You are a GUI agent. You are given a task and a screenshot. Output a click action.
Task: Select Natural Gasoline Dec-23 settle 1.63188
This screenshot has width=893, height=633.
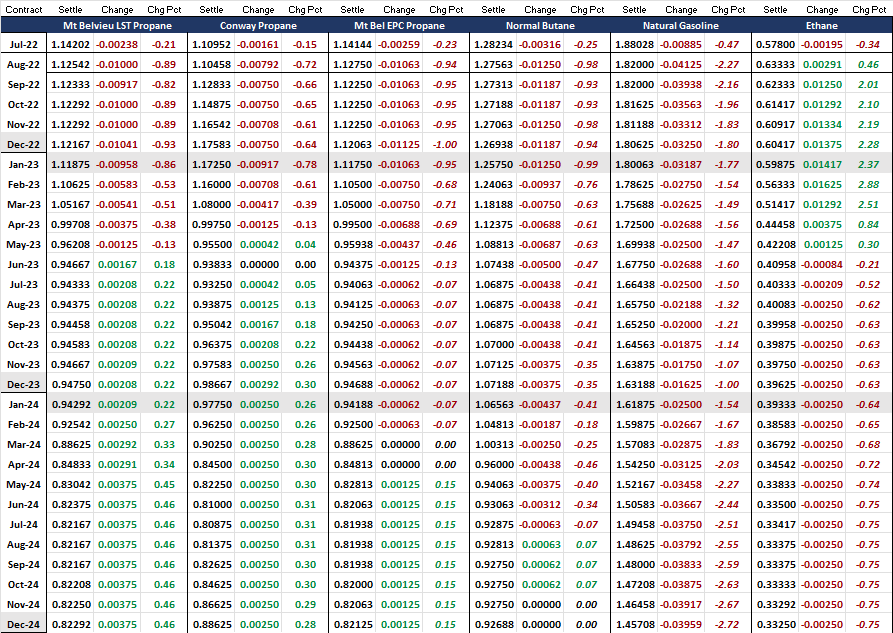[634, 385]
